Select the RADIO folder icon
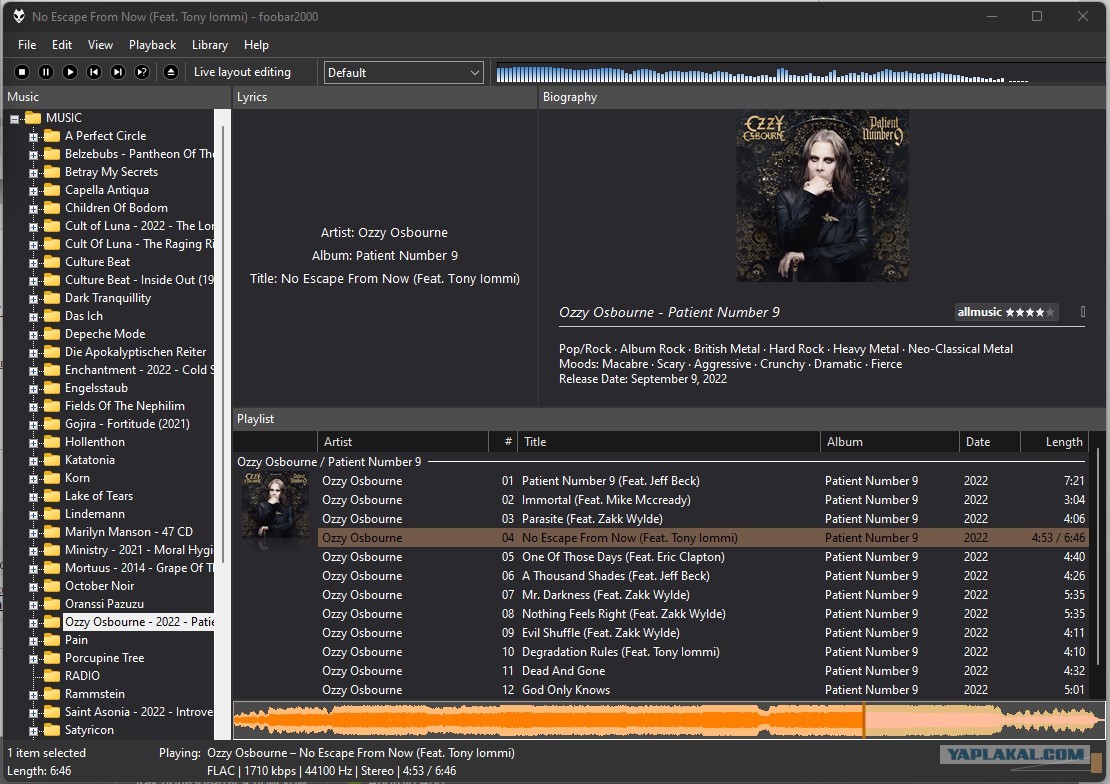The height and width of the screenshot is (784, 1110). click(x=52, y=675)
